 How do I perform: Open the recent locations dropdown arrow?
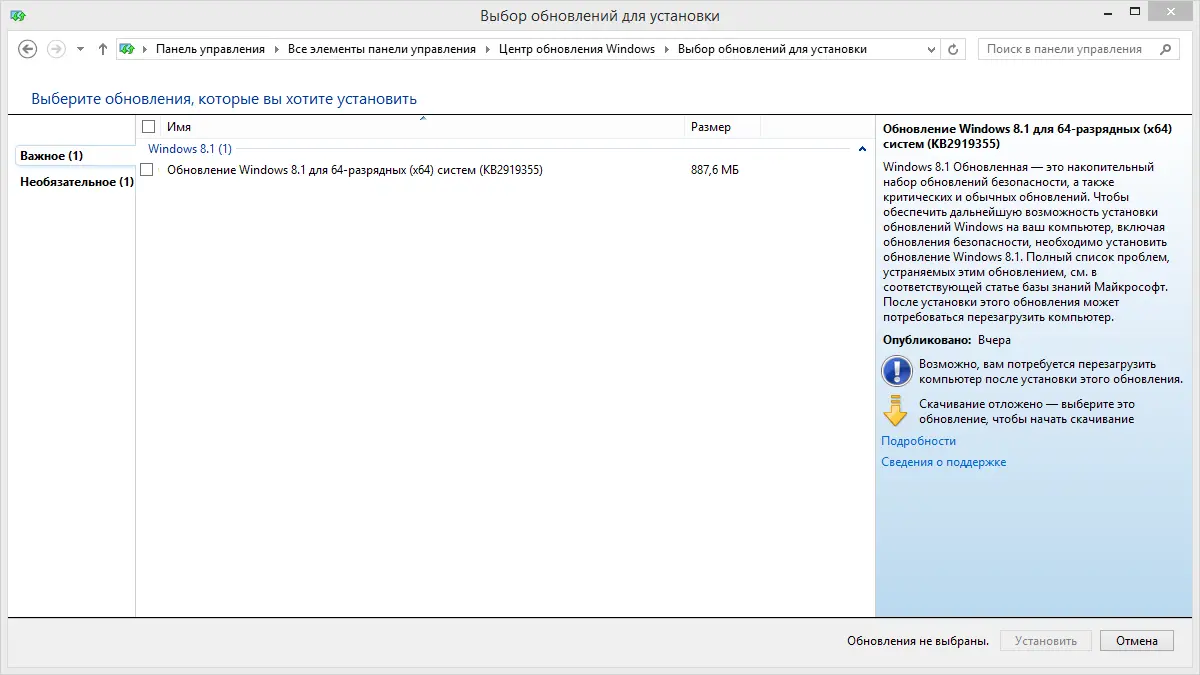click(x=80, y=49)
